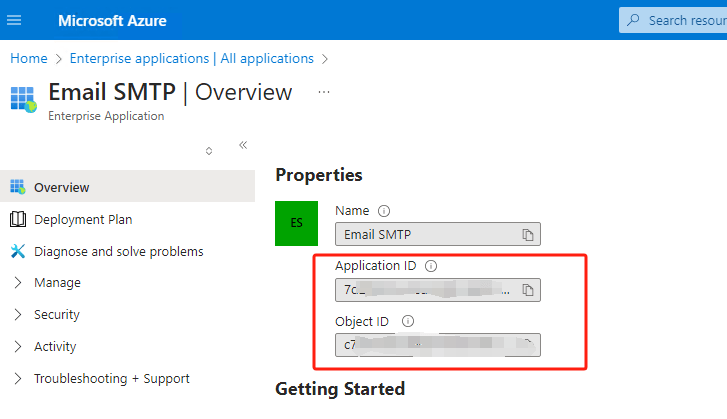Select Overview in the side menu

(x=61, y=187)
